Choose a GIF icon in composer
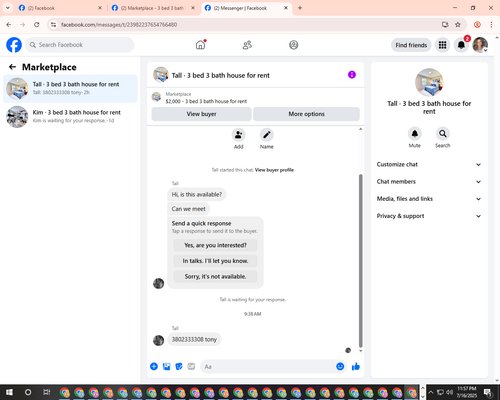The height and width of the screenshot is (400, 500). click(191, 366)
